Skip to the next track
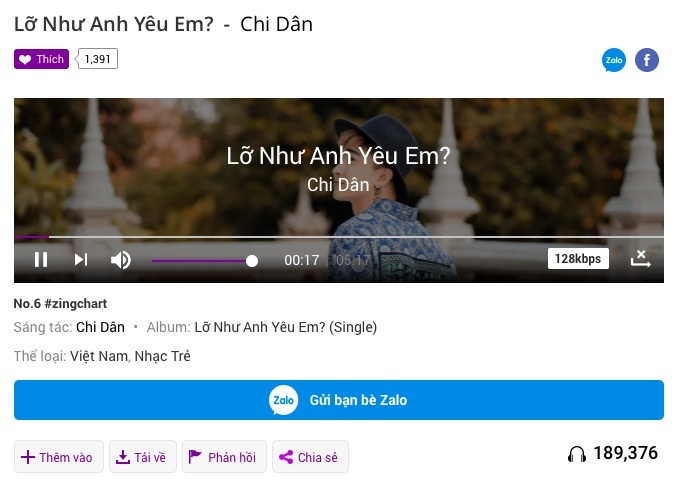The width and height of the screenshot is (676, 479). tap(81, 260)
